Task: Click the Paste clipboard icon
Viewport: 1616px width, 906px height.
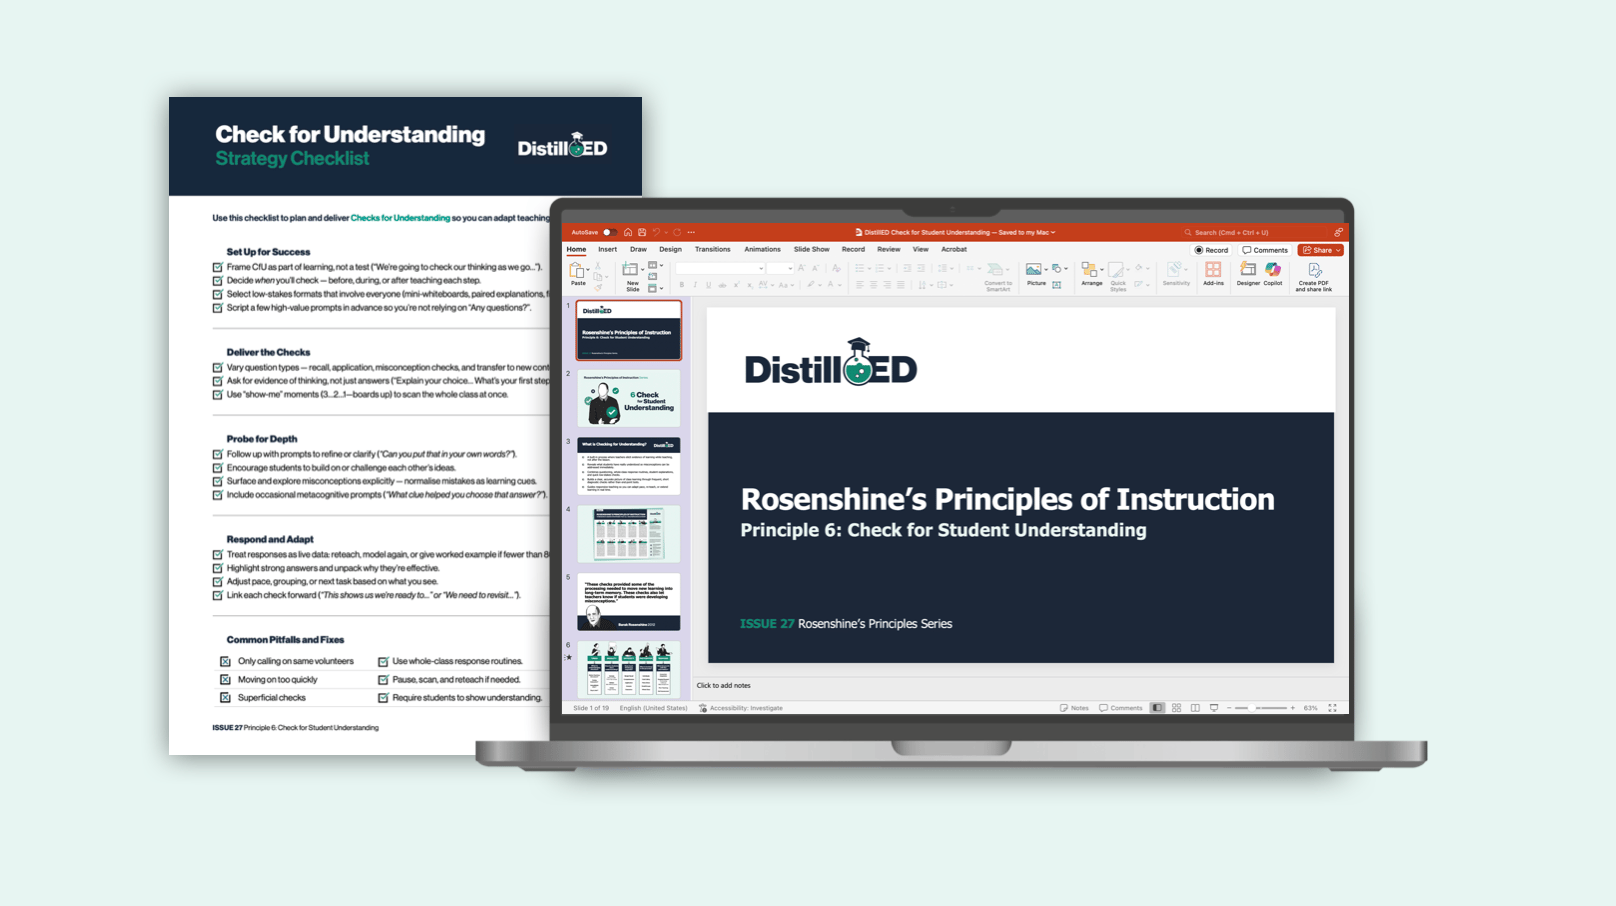Action: click(x=577, y=270)
